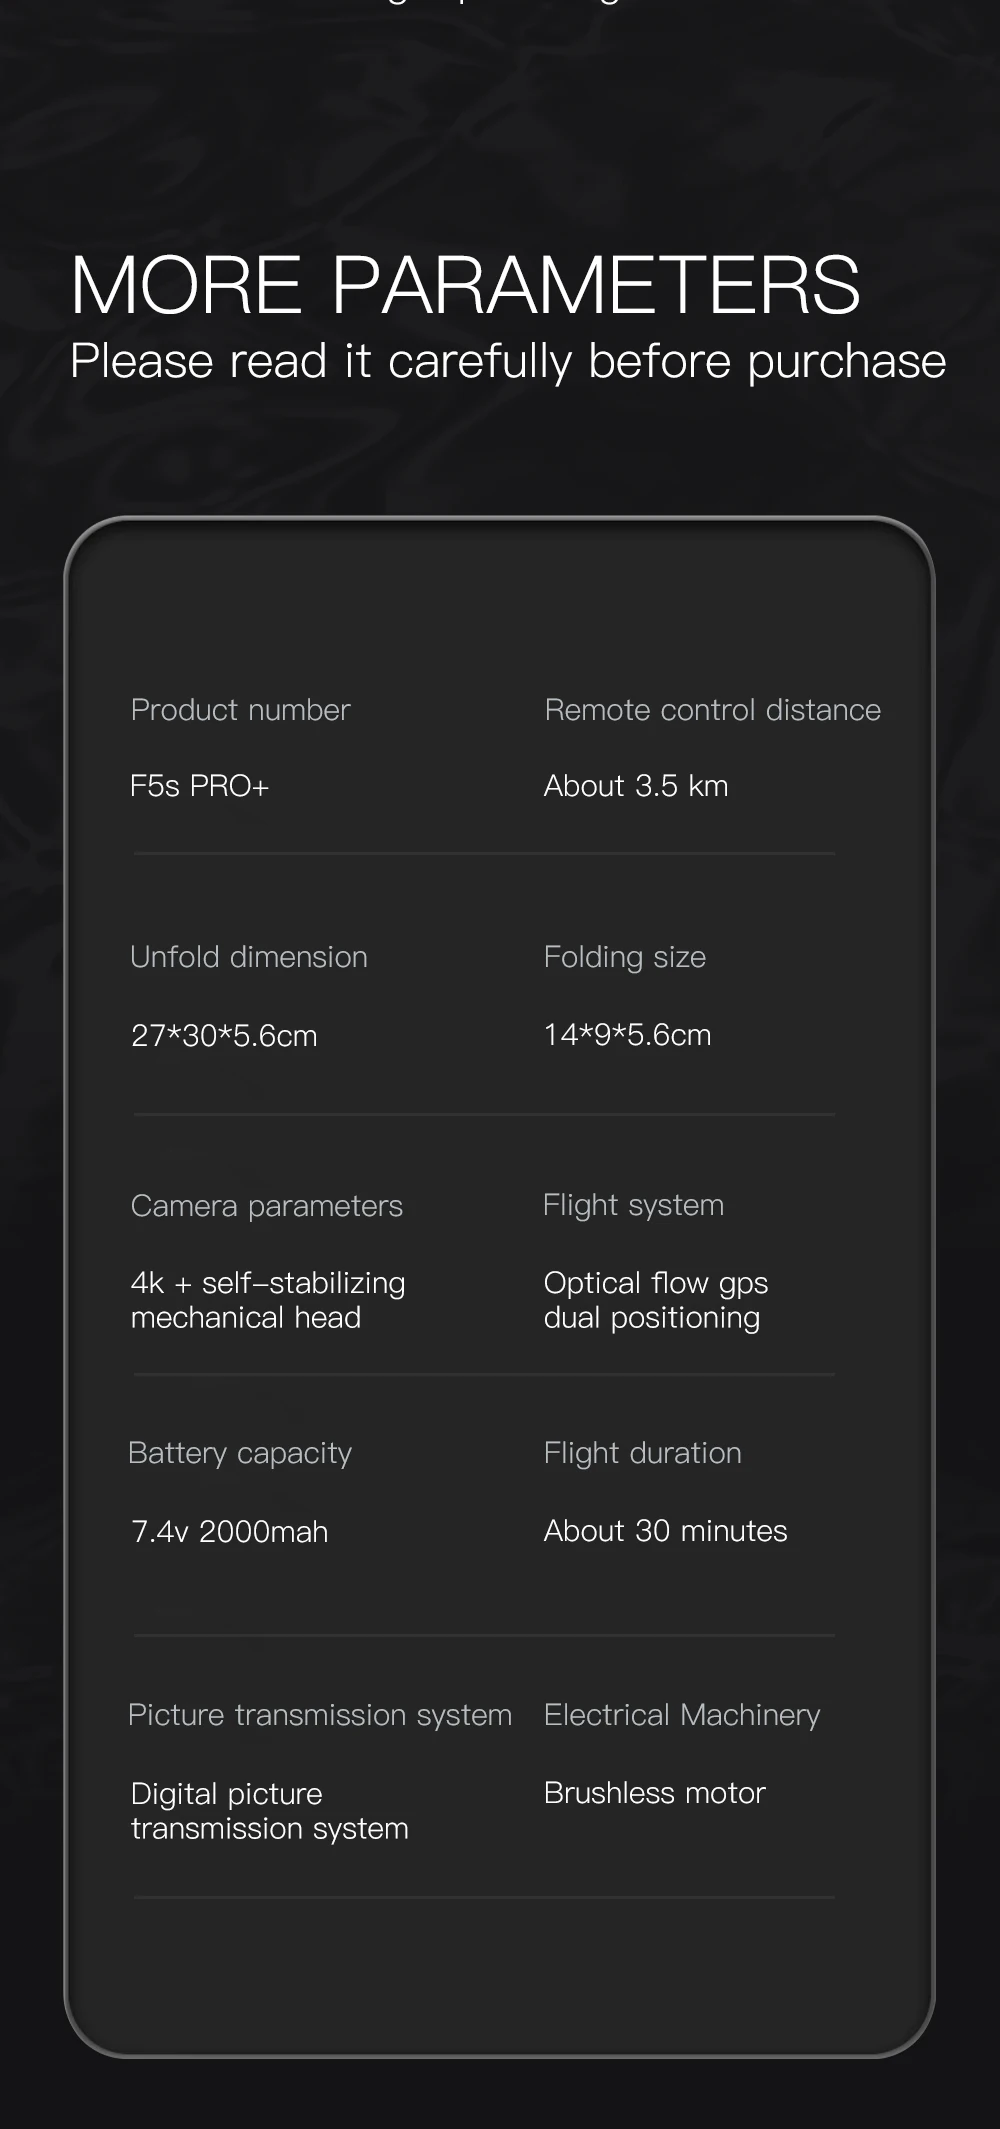Select the 4k self-stabilizing mechanical head text
1000x2129 pixels.
pos(268,1300)
